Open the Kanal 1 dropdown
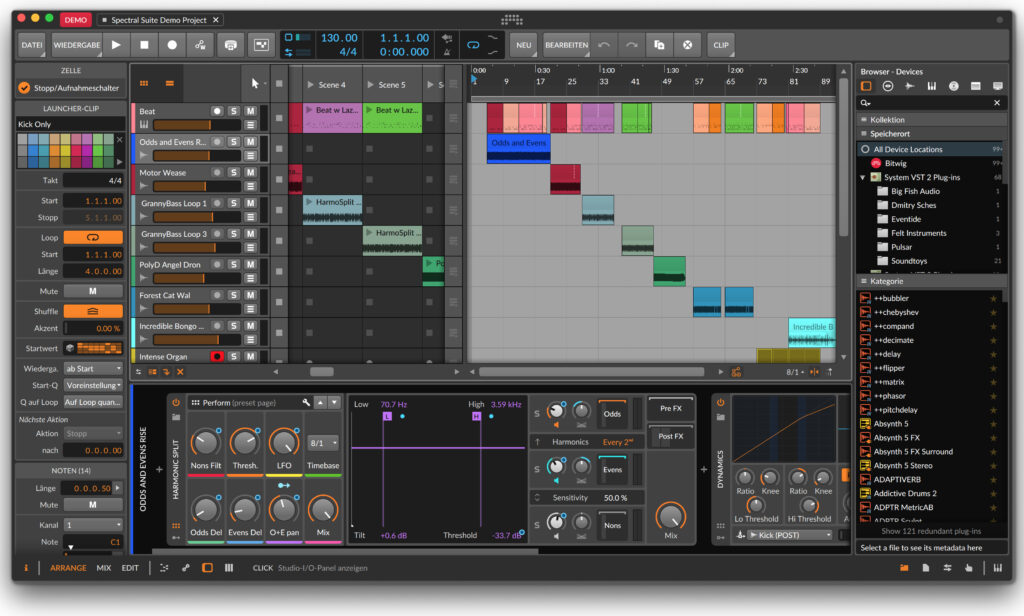Viewport: 1024px width, 616px height. tap(93, 525)
